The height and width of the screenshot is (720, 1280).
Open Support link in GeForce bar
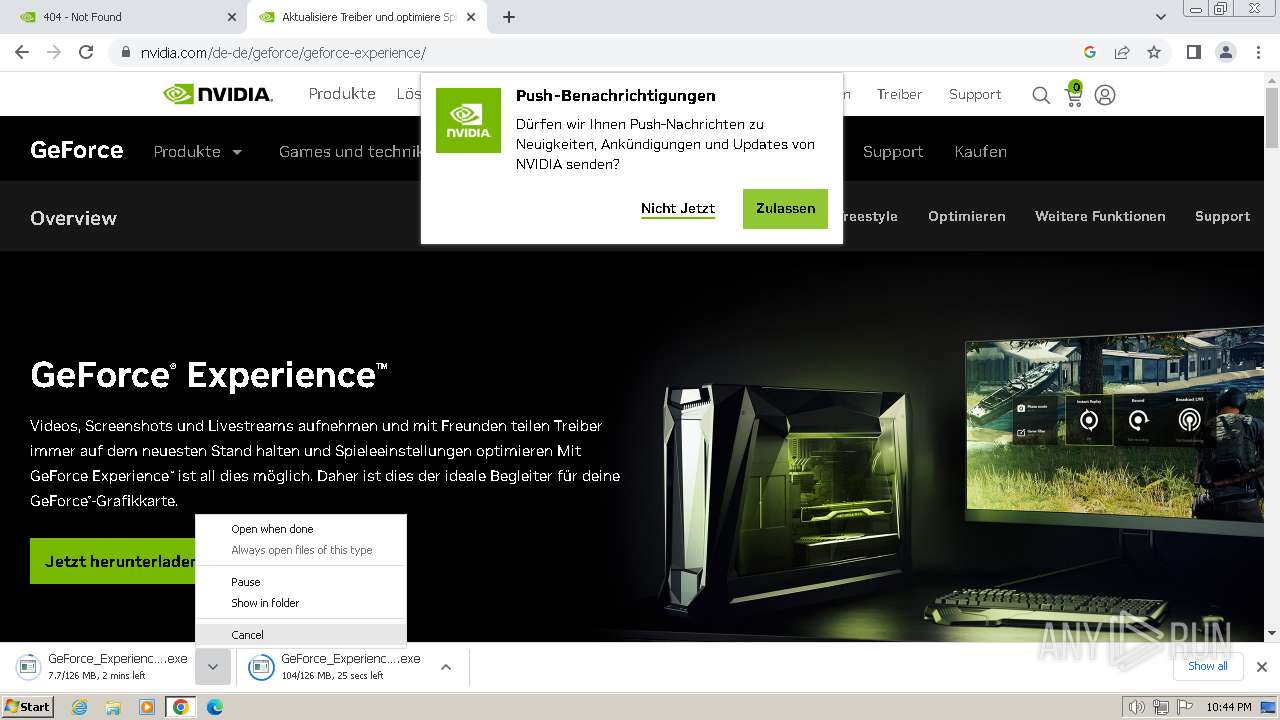coord(893,152)
